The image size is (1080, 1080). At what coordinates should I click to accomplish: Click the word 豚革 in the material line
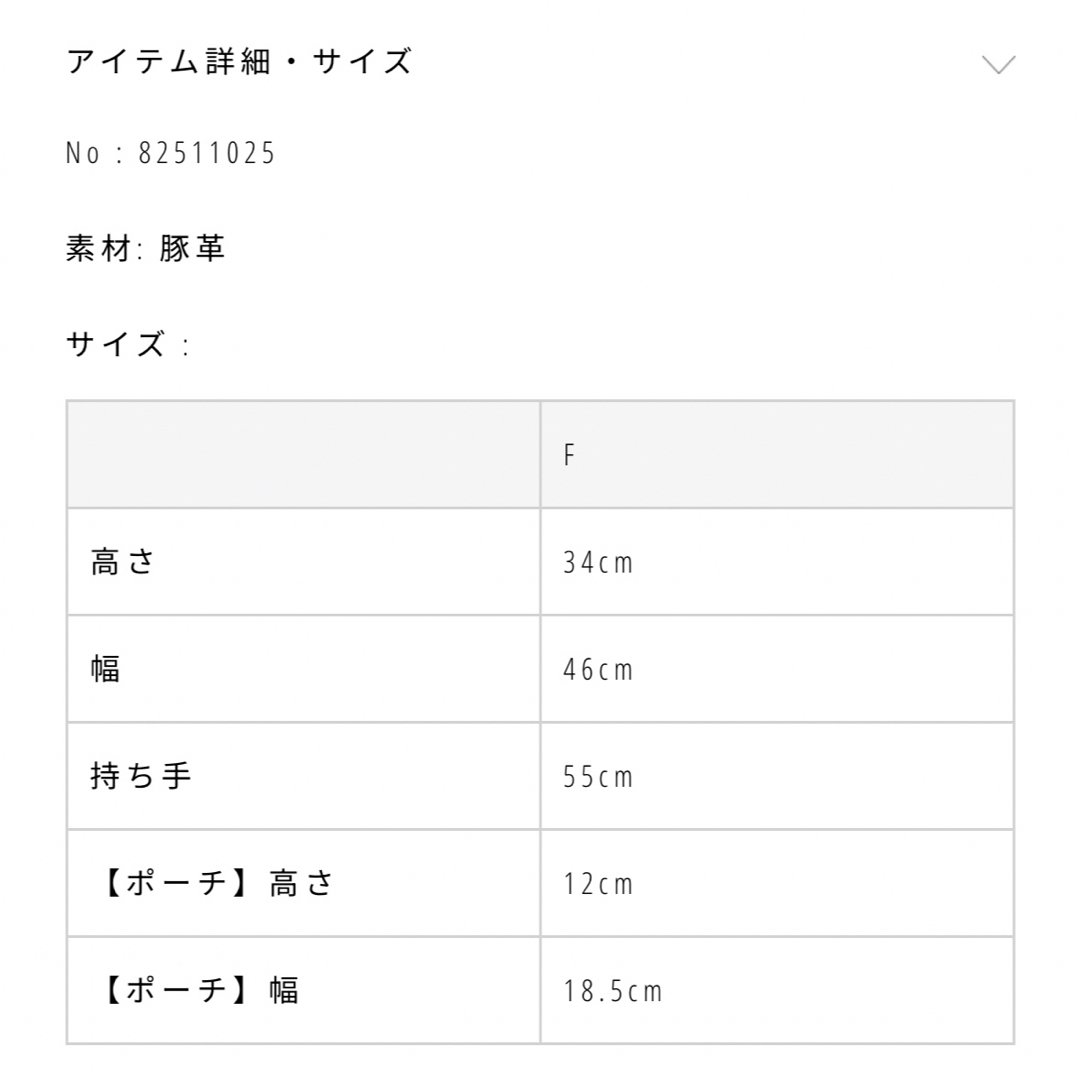pyautogui.click(x=192, y=248)
